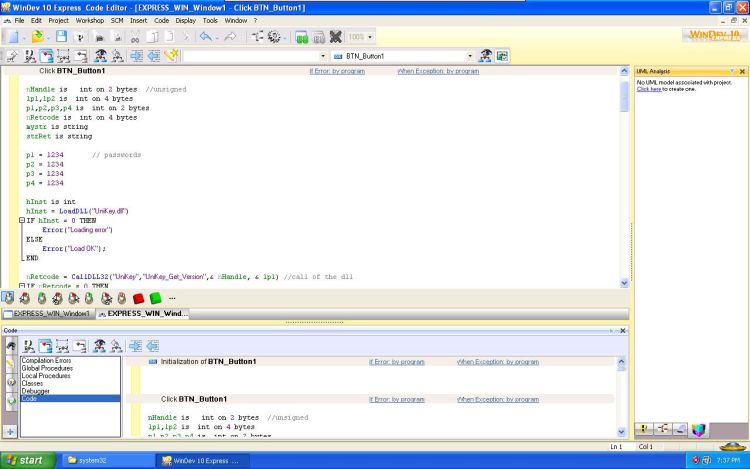Click the shield icon at the UML Analysis panel bottom
This screenshot has width=750, height=469.
tap(698, 430)
